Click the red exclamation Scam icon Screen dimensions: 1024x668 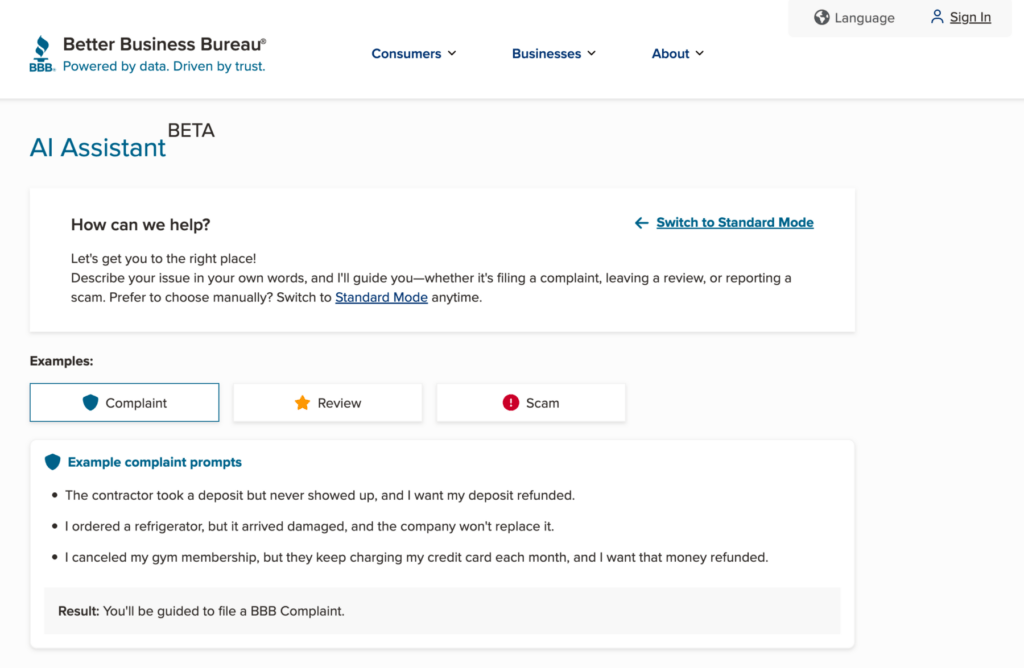tap(511, 403)
